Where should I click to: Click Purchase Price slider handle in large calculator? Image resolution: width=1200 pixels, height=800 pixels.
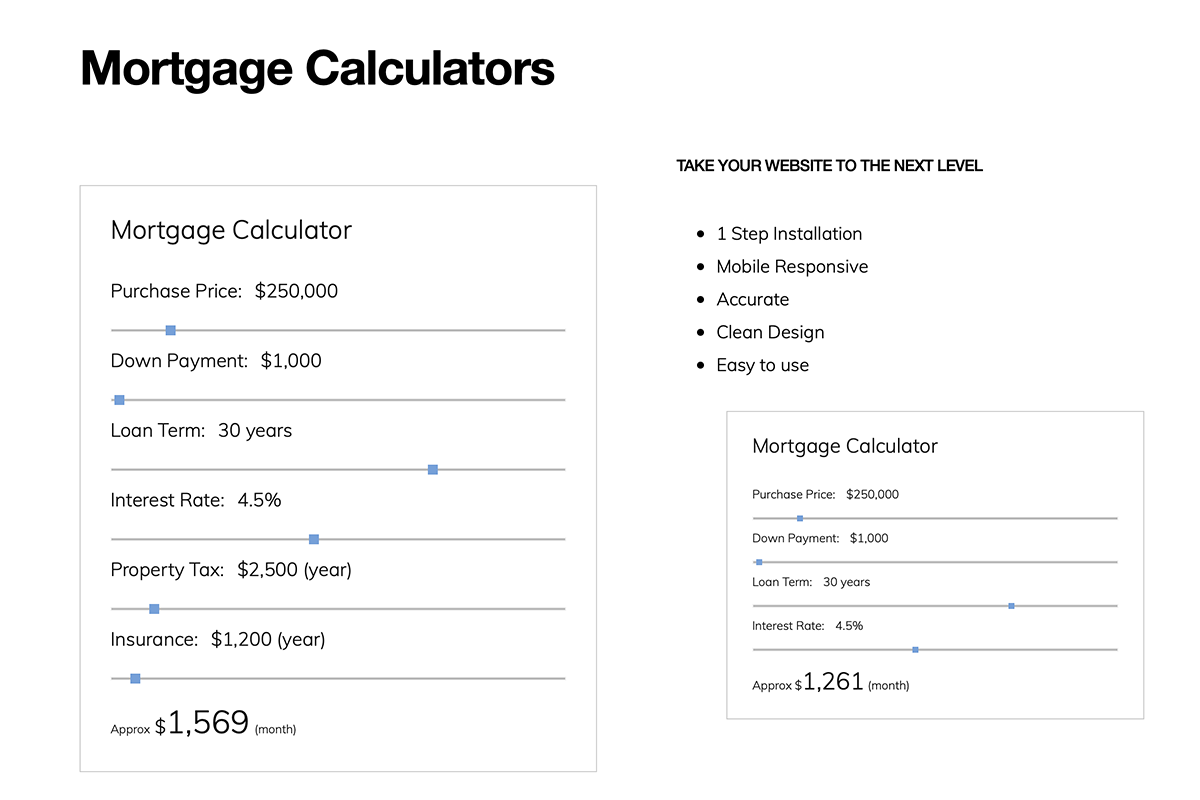171,330
